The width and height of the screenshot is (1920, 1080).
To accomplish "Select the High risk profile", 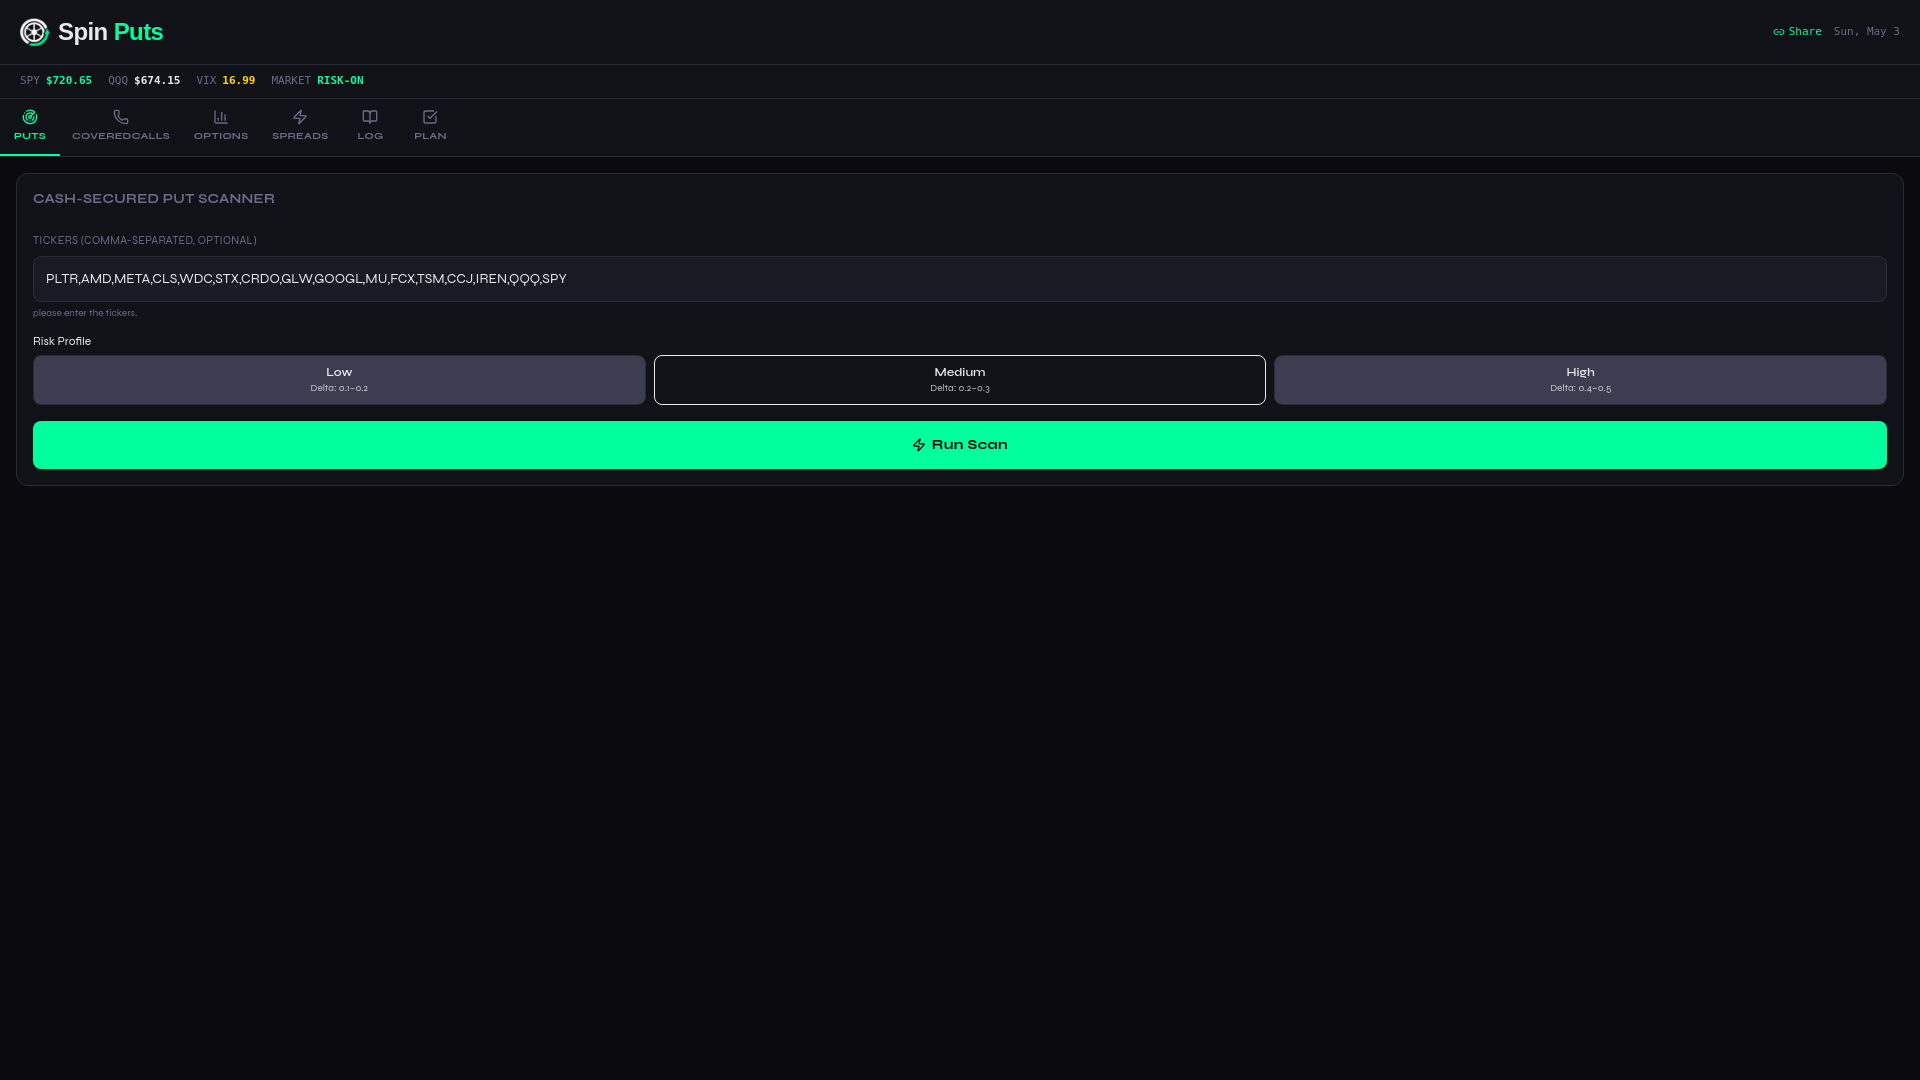I will pos(1580,380).
